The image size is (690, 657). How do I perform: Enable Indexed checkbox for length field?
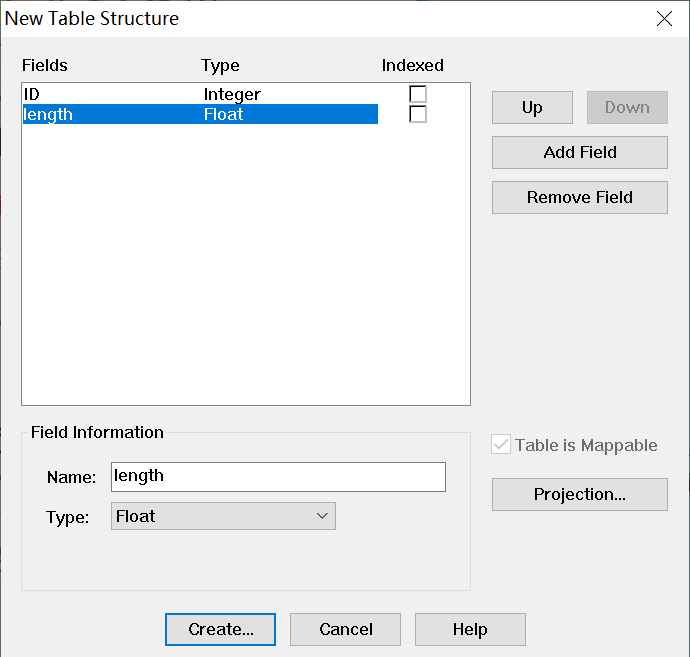click(418, 114)
